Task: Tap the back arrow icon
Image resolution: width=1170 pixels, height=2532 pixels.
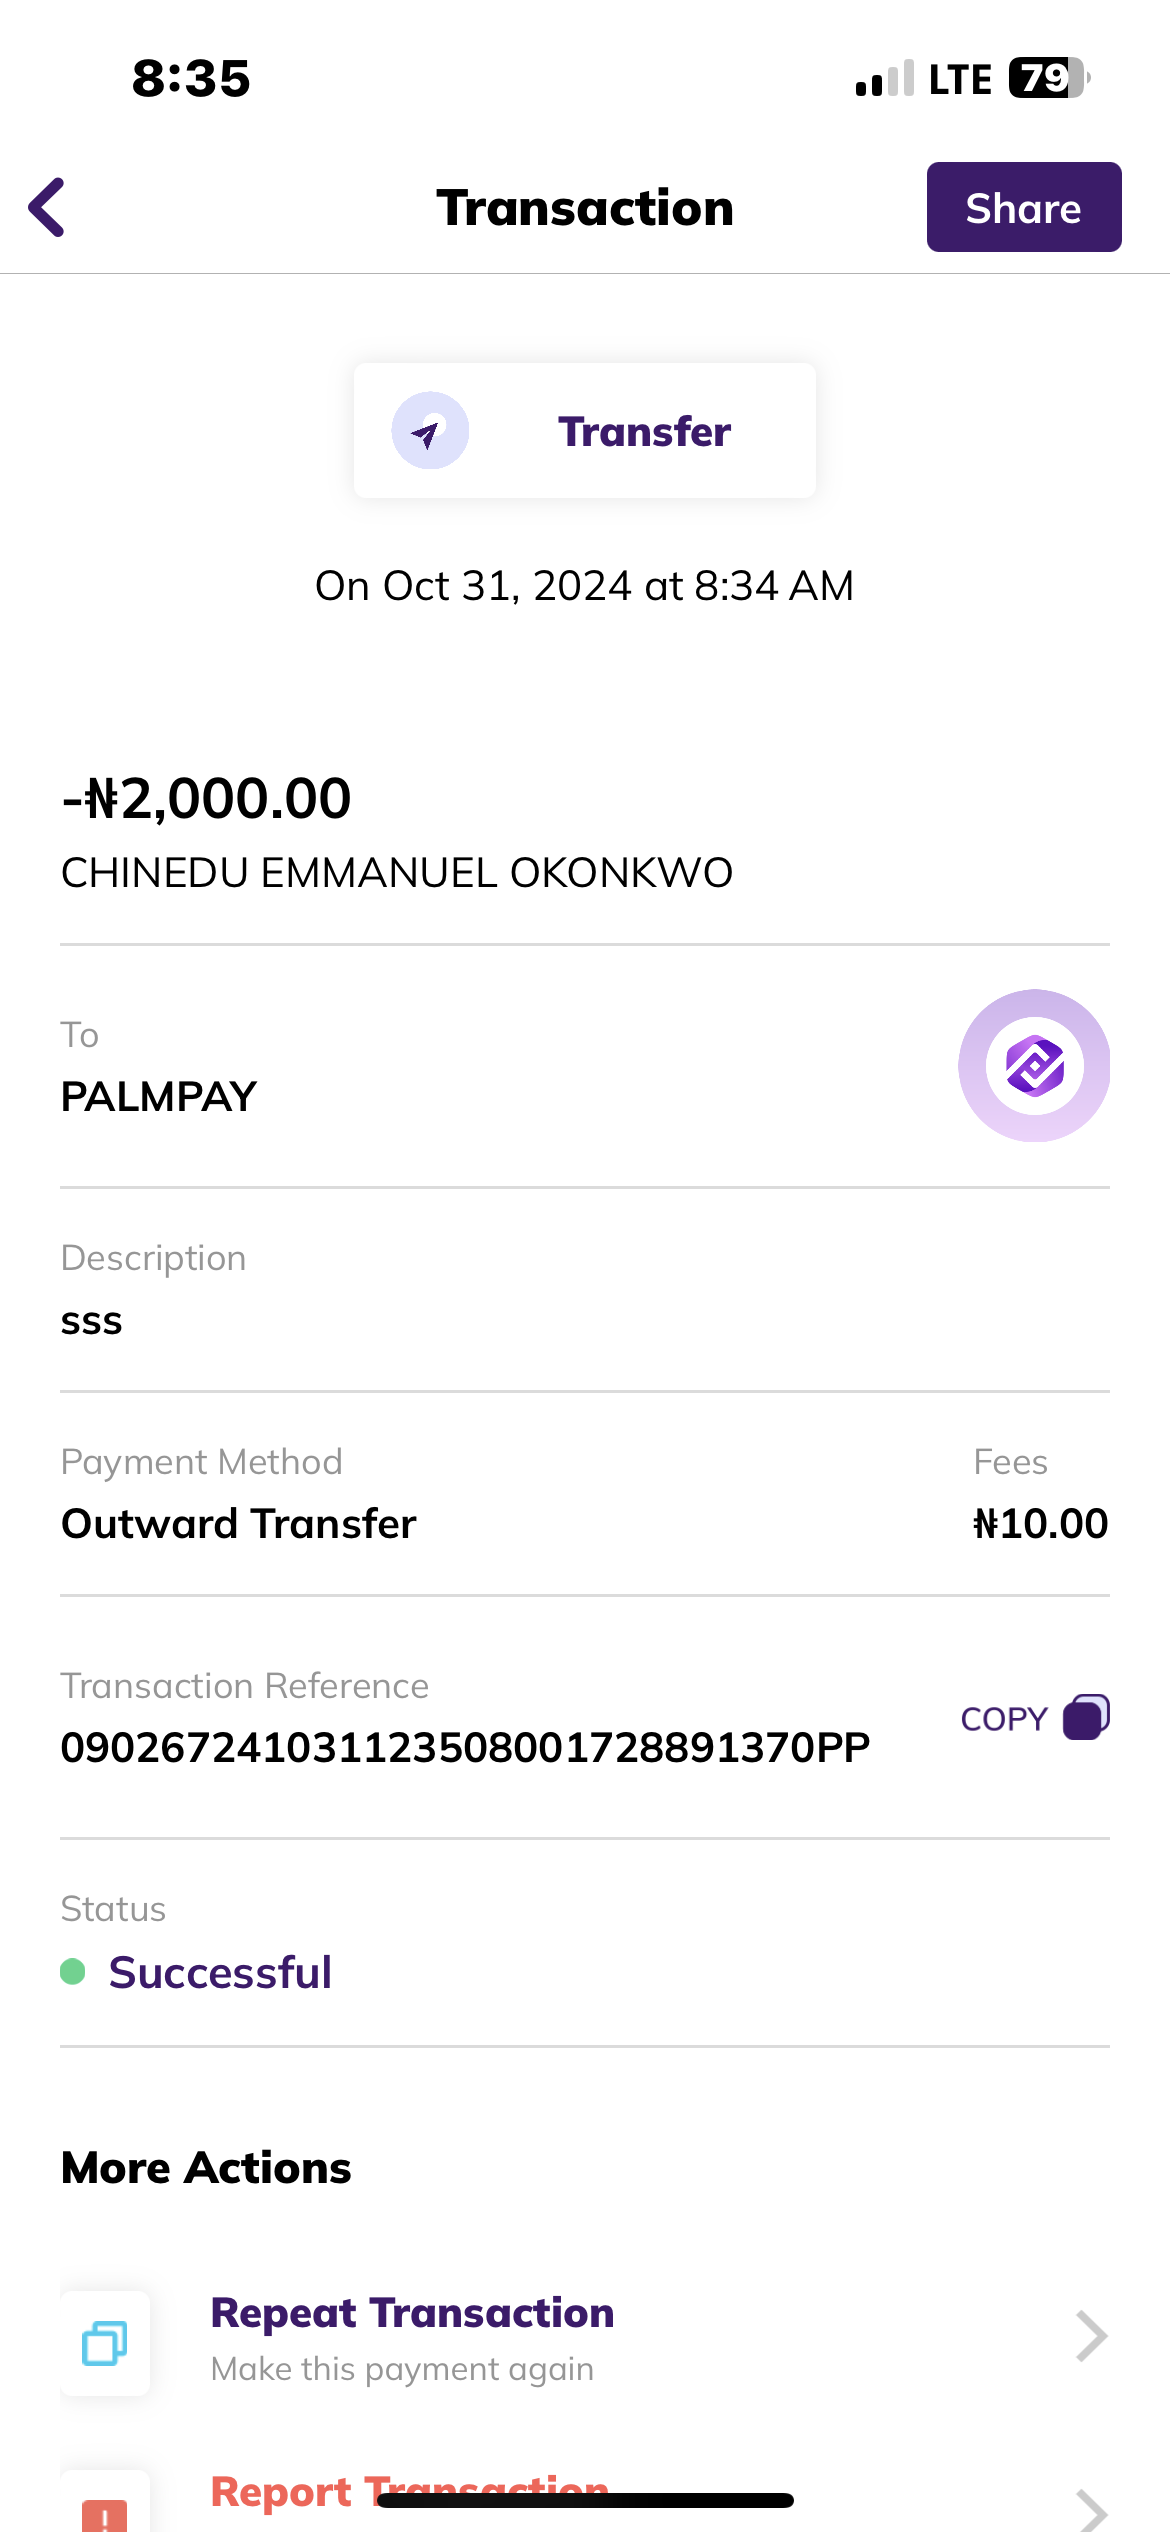Action: click(47, 208)
